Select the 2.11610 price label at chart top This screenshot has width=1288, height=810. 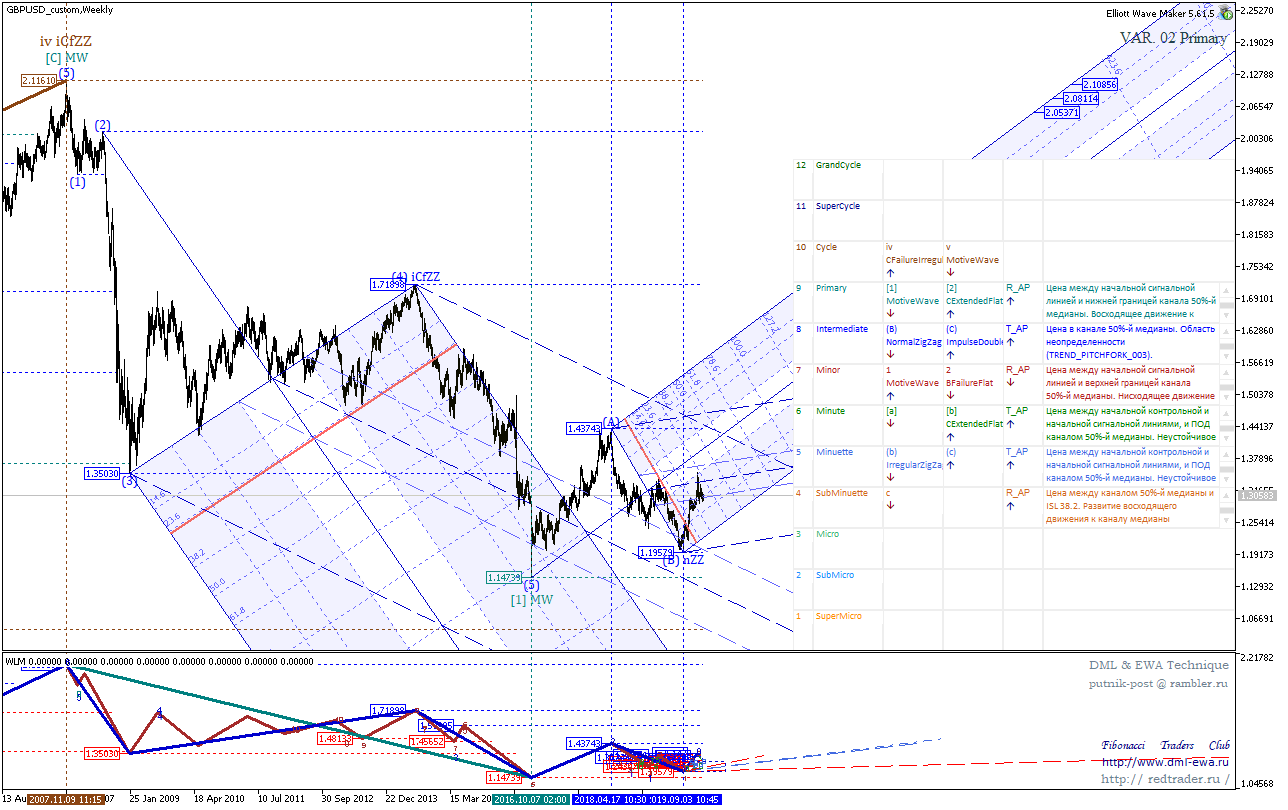click(x=37, y=79)
